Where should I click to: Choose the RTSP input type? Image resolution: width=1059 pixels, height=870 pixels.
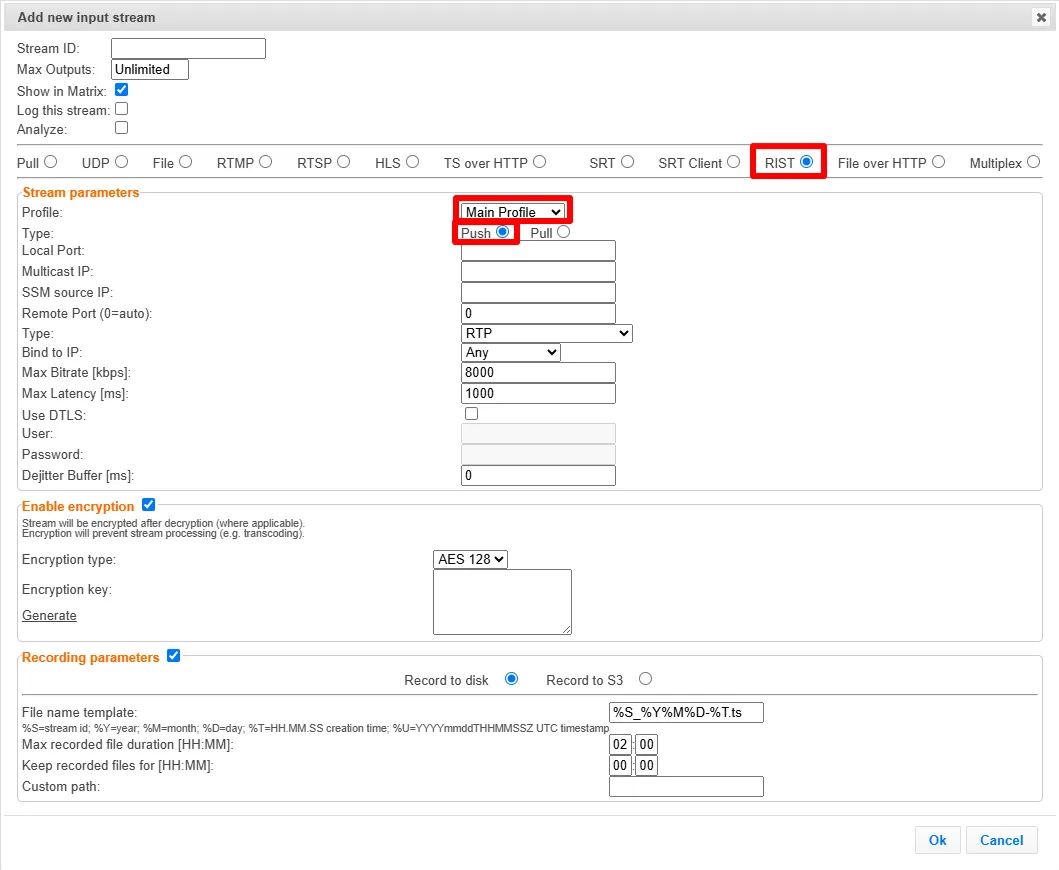(344, 162)
